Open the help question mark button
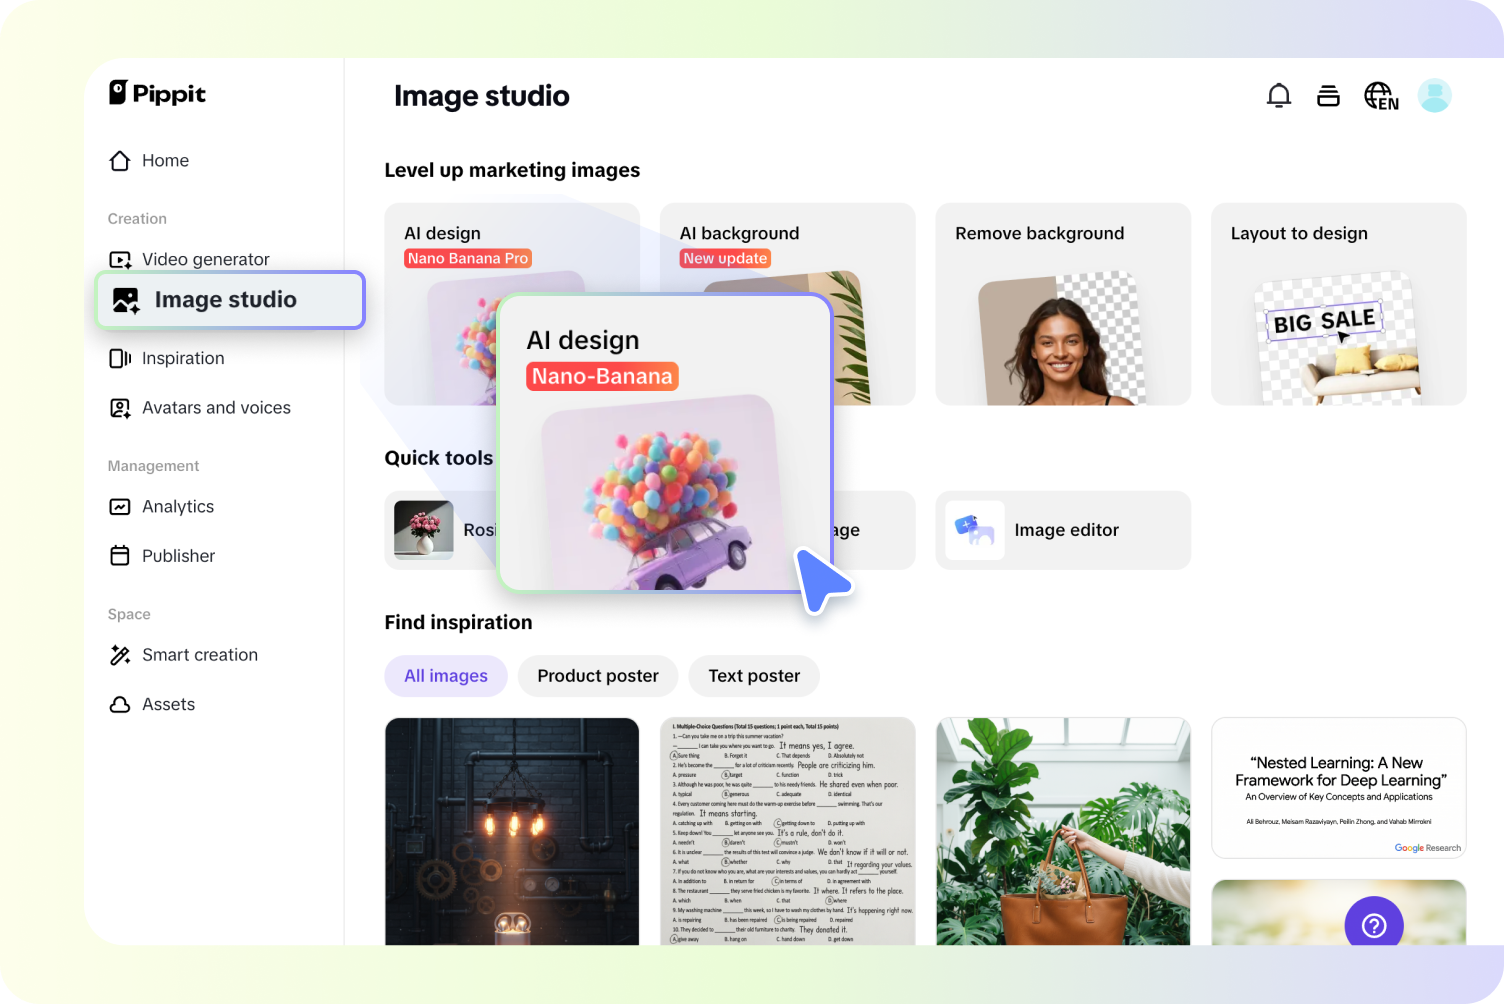 coord(1374,925)
